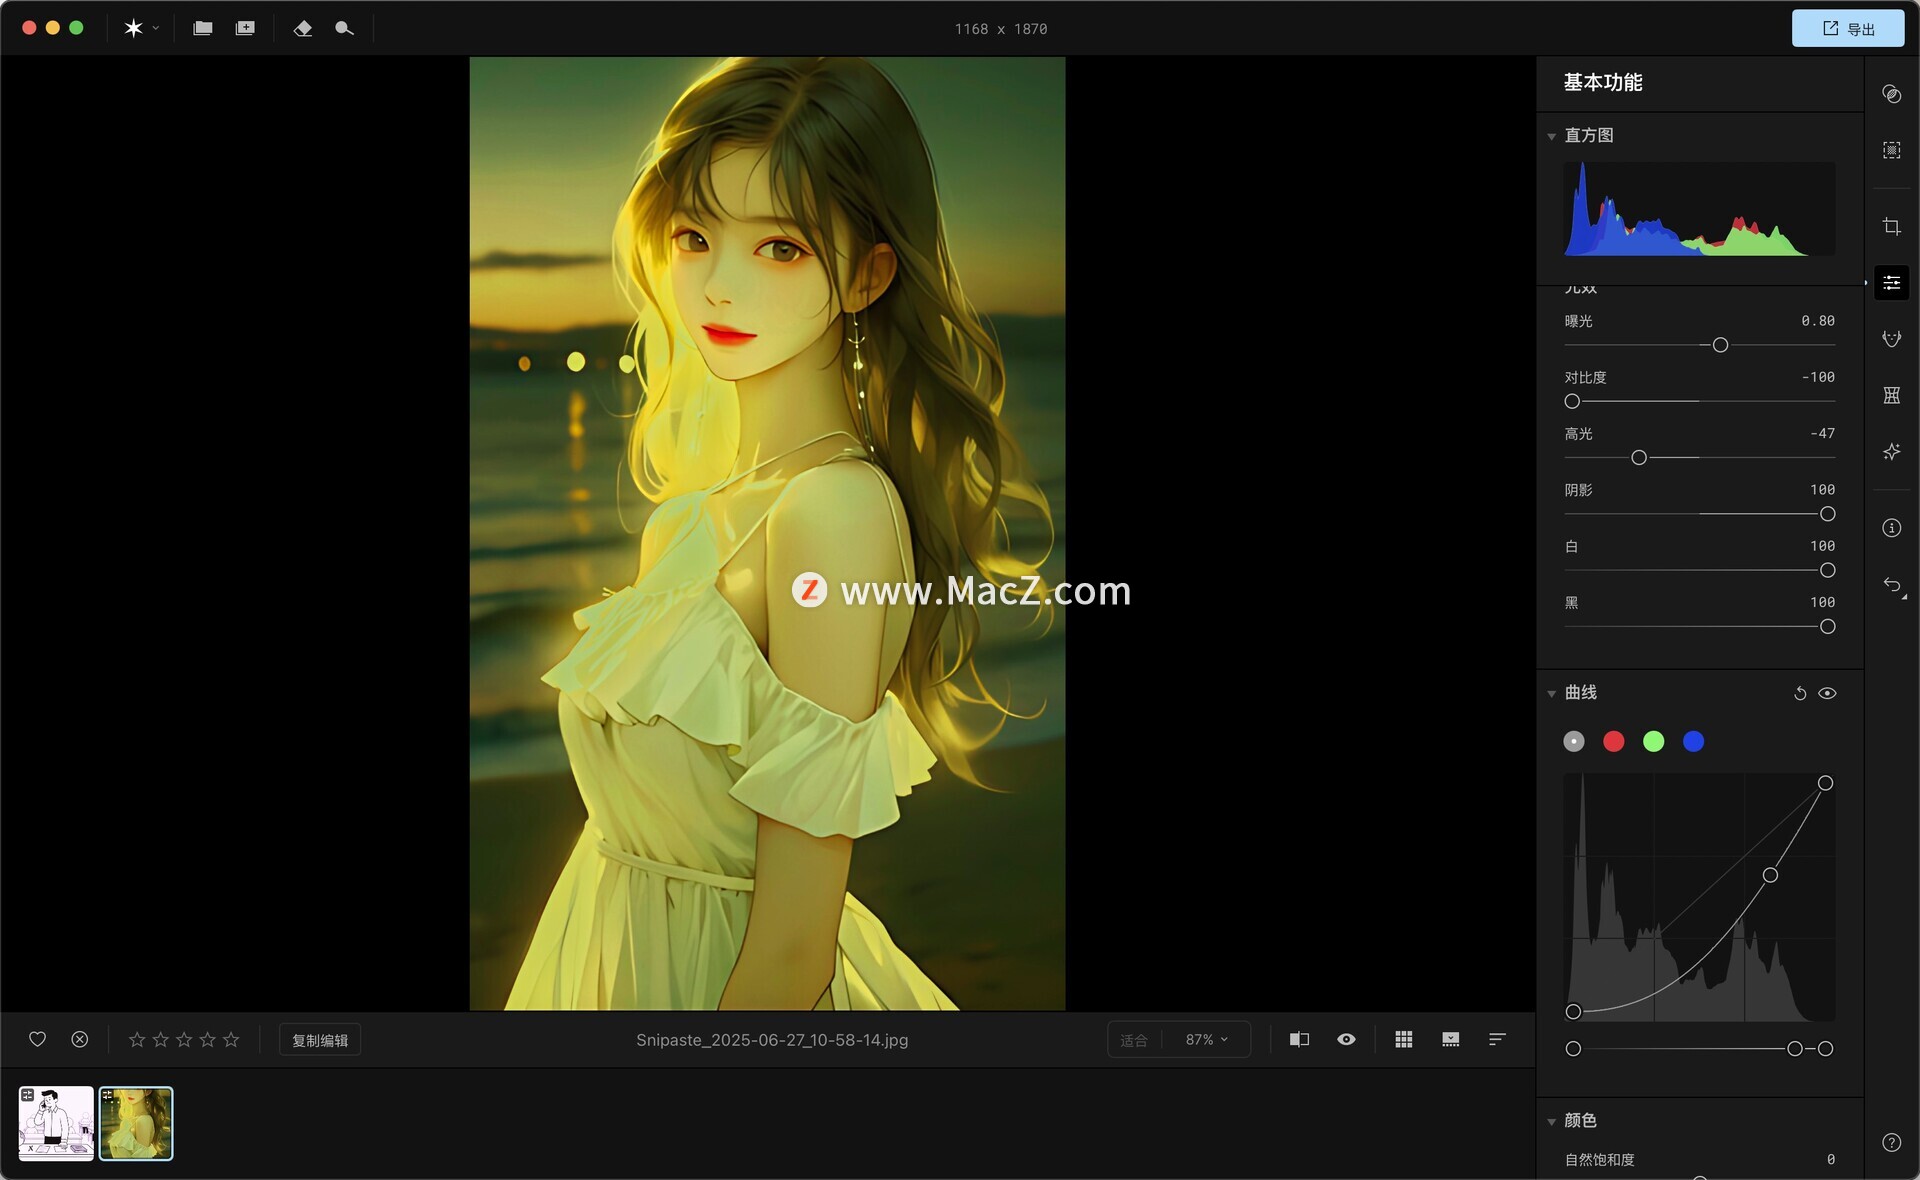Open the help question mark icon

pos(1891,1142)
